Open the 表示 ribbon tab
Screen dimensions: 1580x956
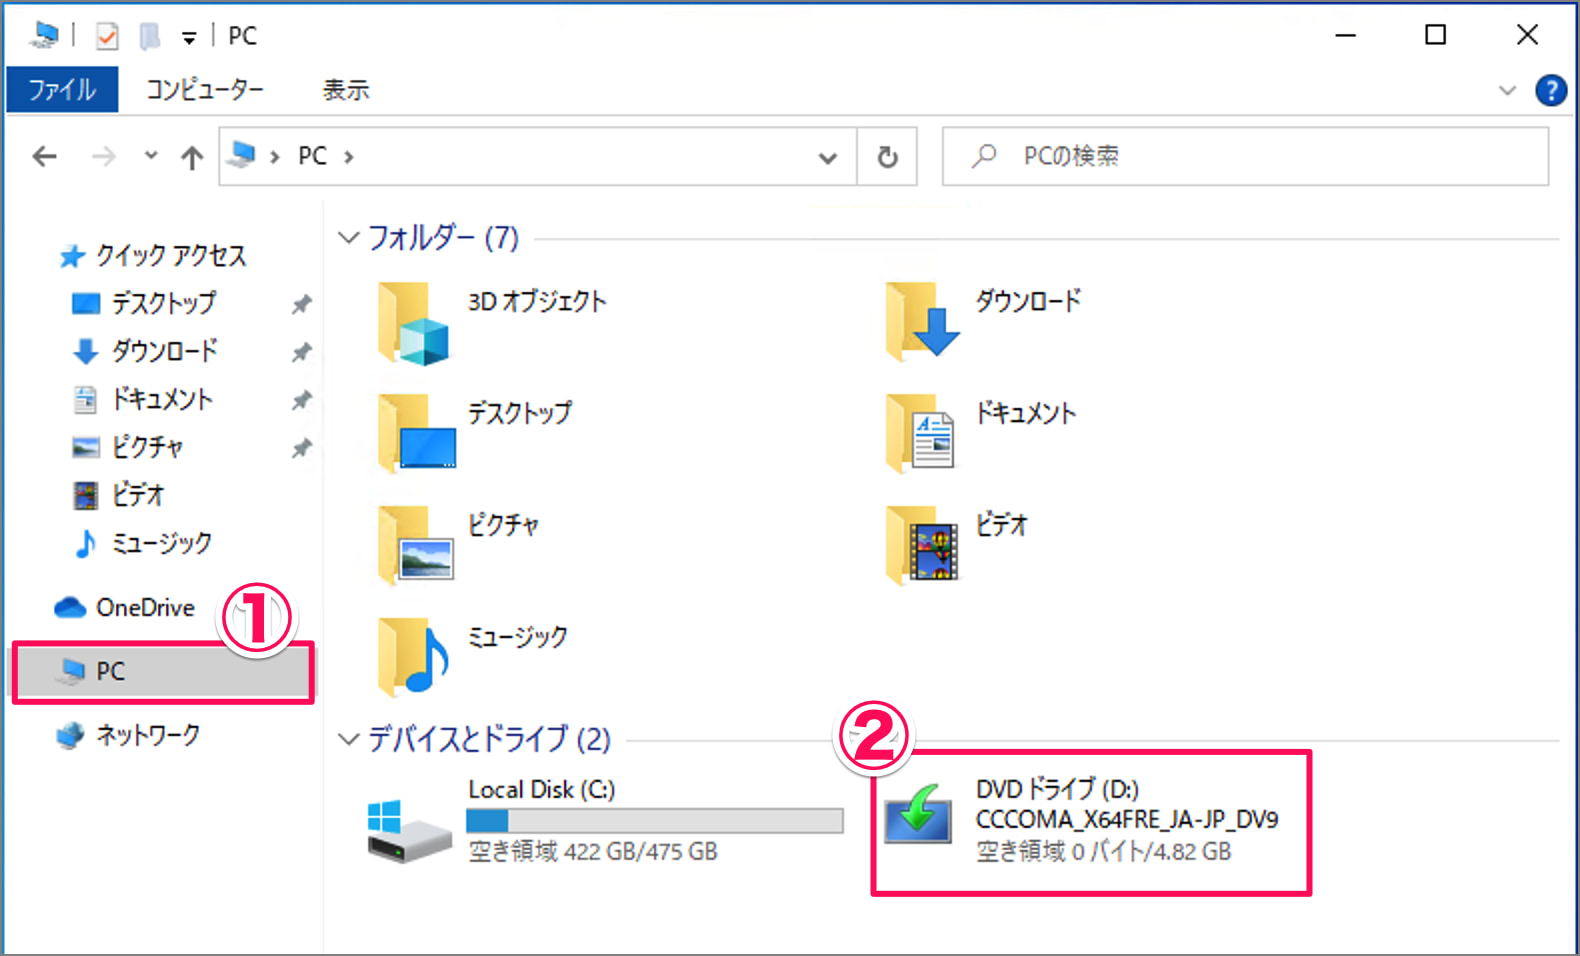click(x=346, y=90)
